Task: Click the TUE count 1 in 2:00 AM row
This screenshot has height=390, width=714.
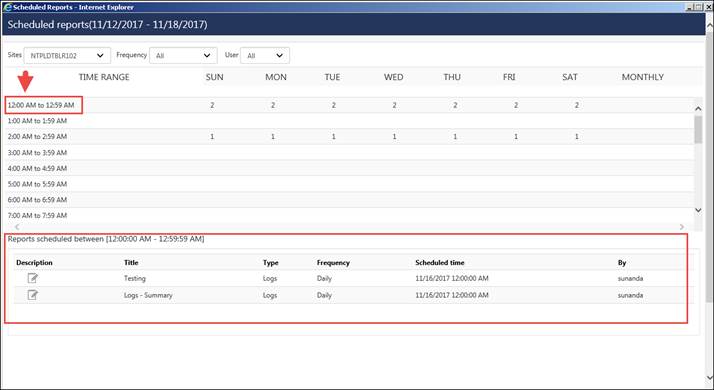Action: click(334, 137)
